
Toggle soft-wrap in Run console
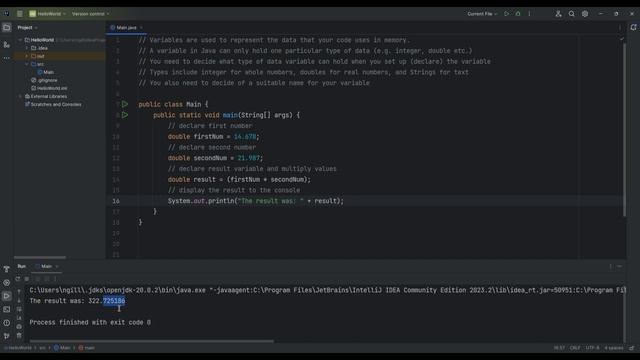click(x=19, y=309)
